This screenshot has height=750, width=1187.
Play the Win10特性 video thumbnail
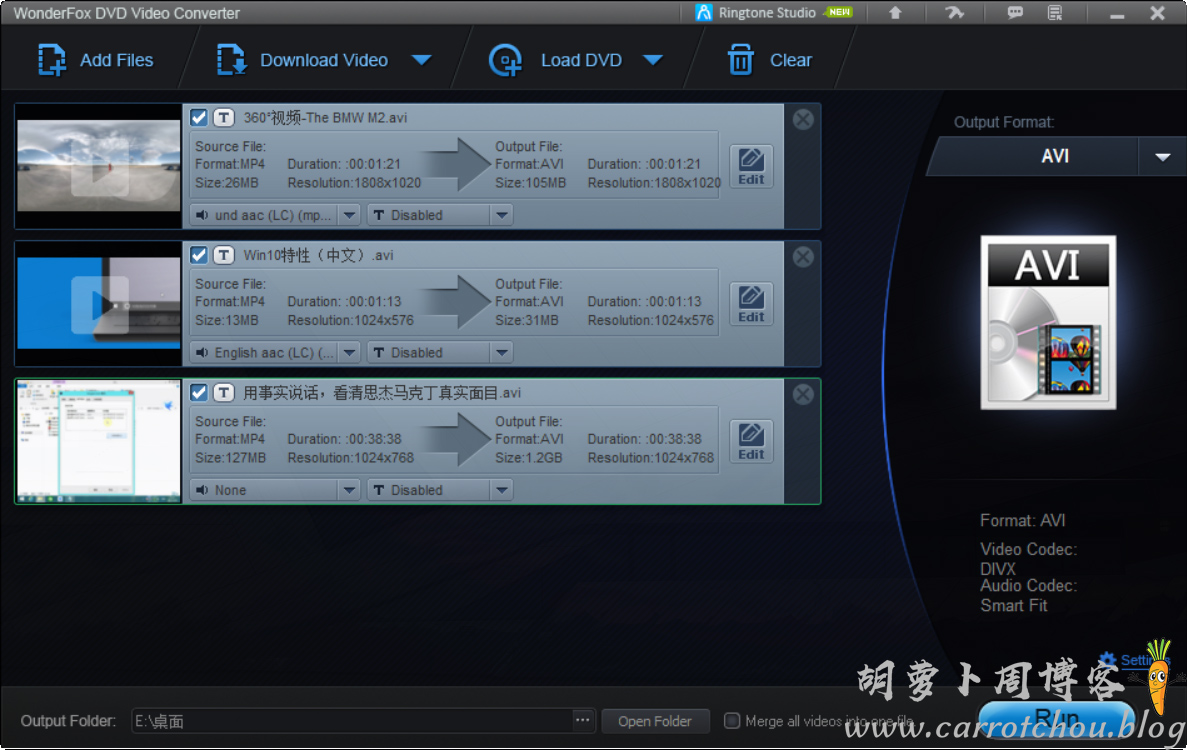[99, 303]
